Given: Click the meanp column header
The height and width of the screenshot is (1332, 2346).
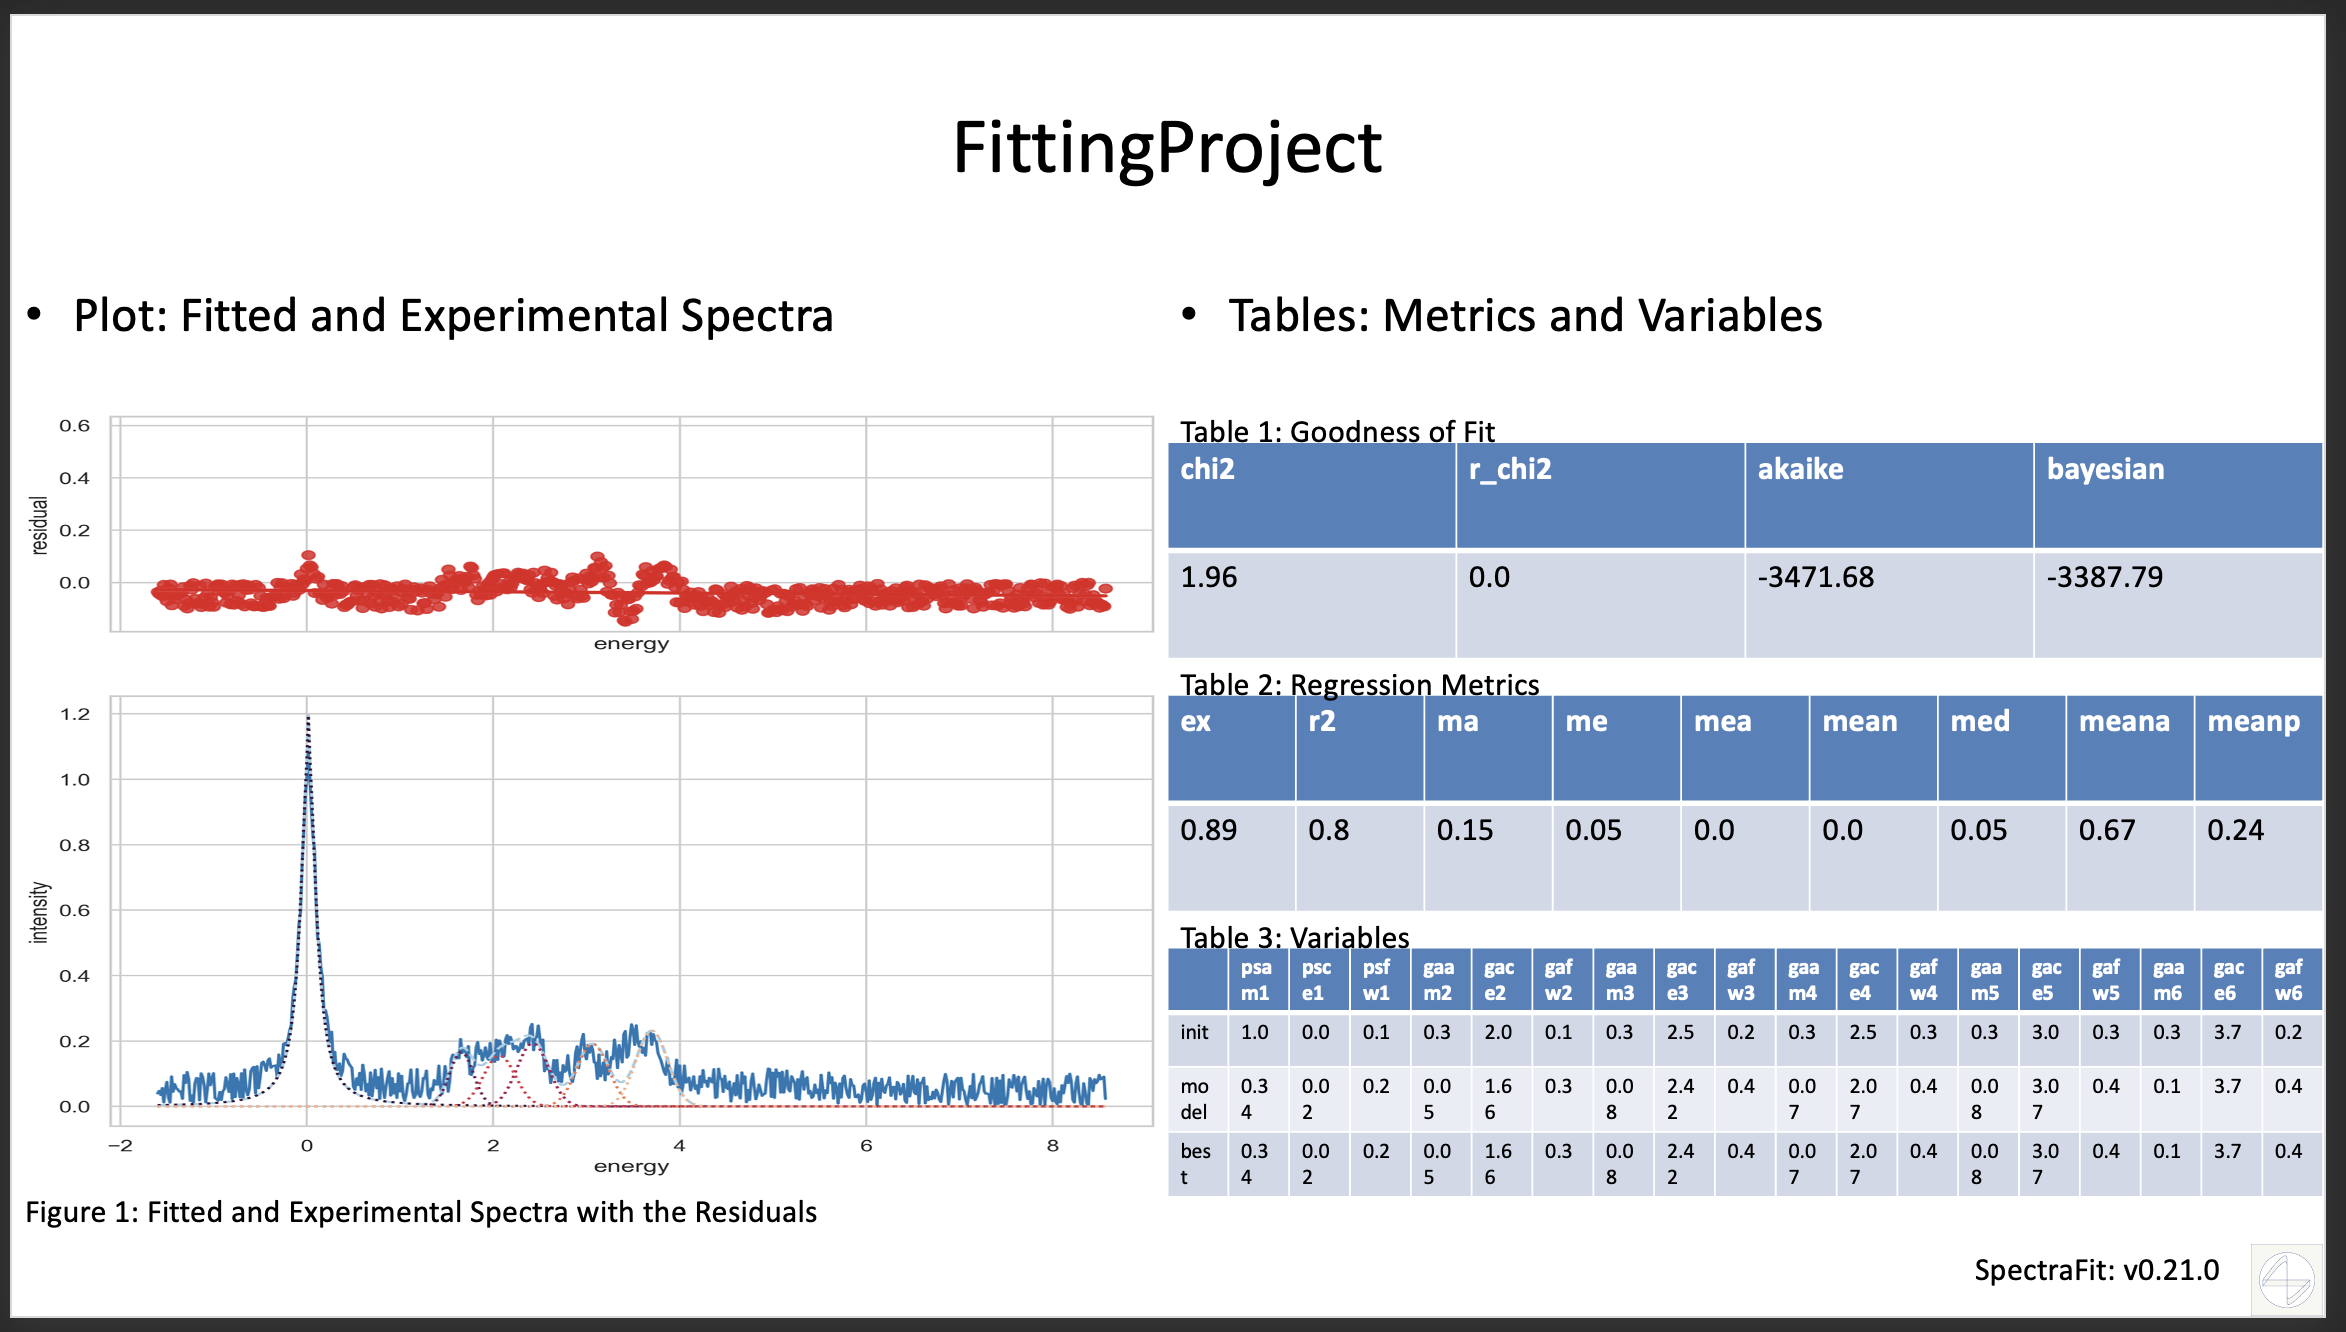Looking at the screenshot, I should pos(2257,747).
